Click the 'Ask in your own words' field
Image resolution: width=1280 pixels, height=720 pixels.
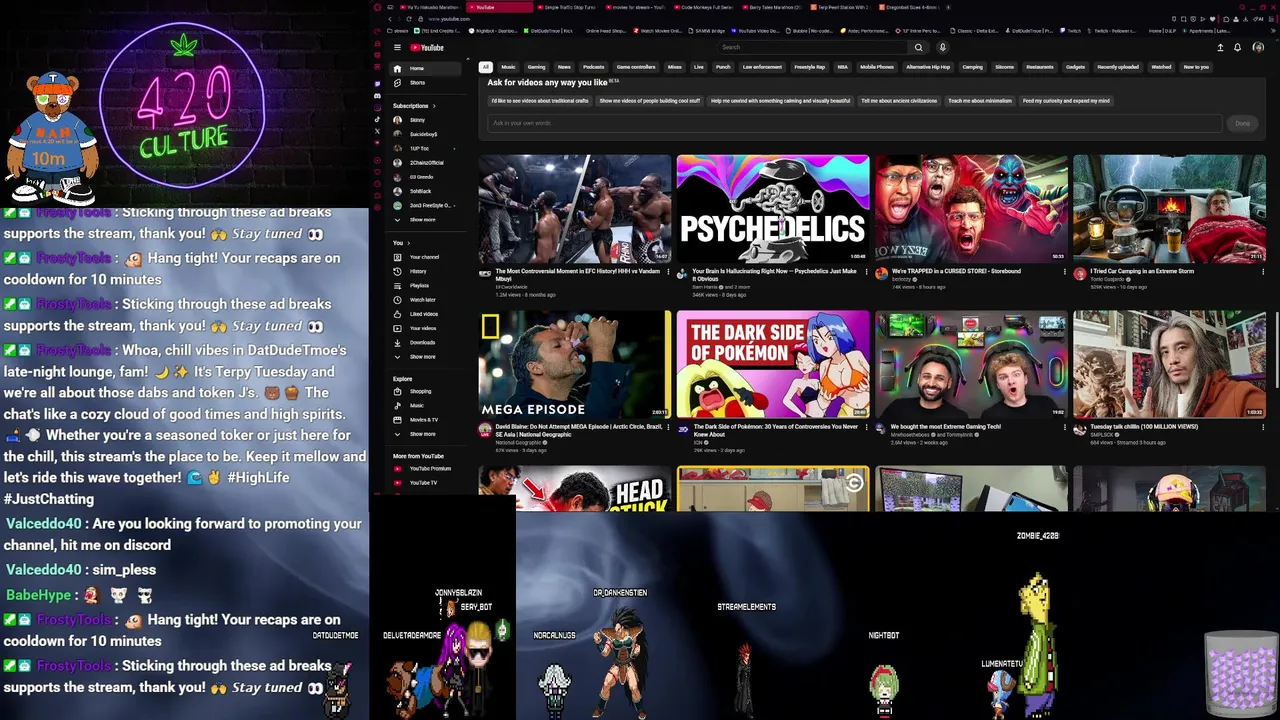tap(855, 123)
